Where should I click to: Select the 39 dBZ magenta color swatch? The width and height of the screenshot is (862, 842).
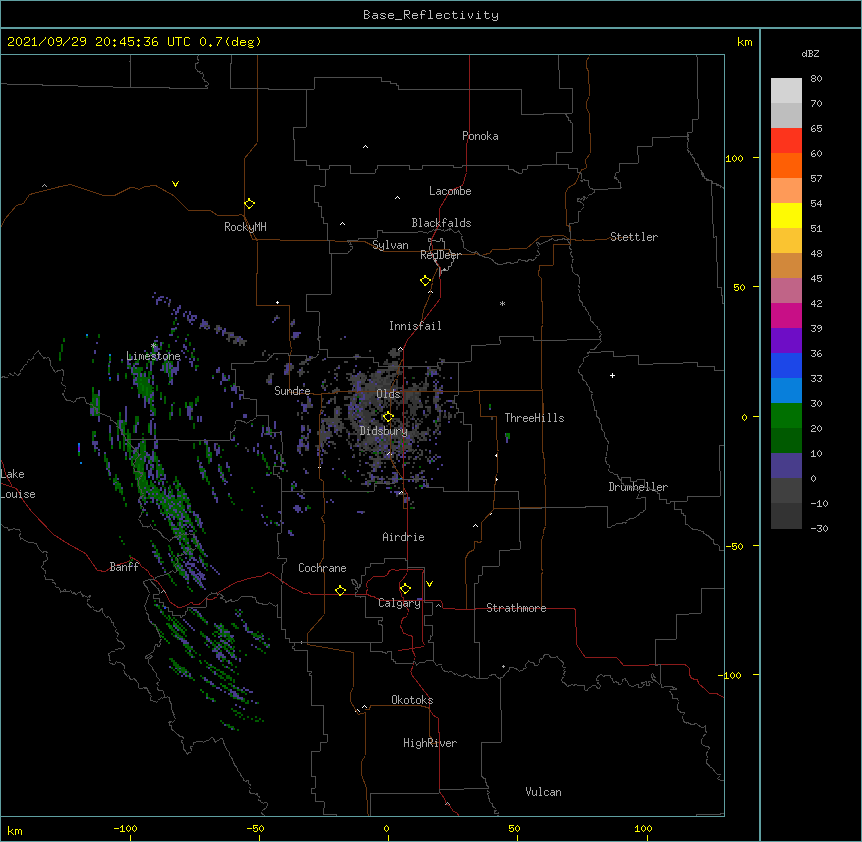[786, 315]
